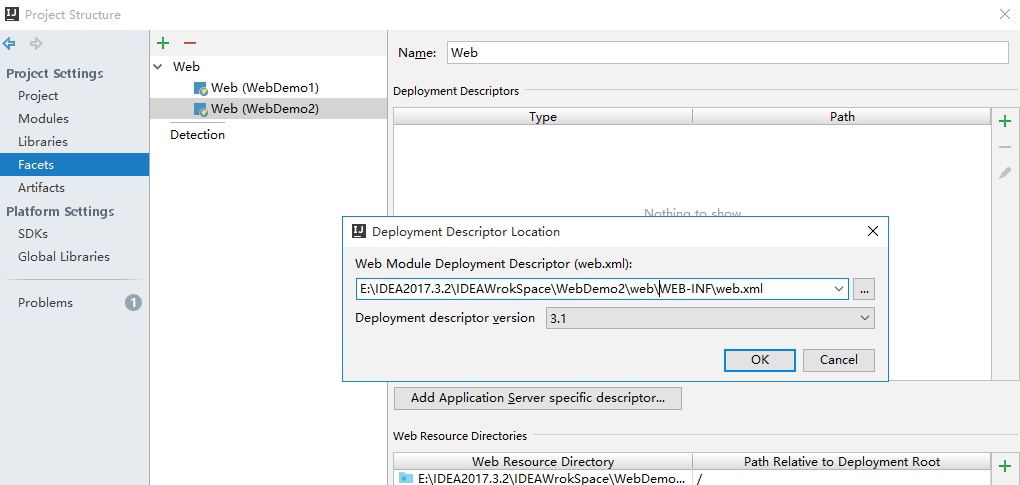Browse for web.xml with ellipsis button
Image resolution: width=1020 pixels, height=485 pixels.
pyautogui.click(x=864, y=289)
